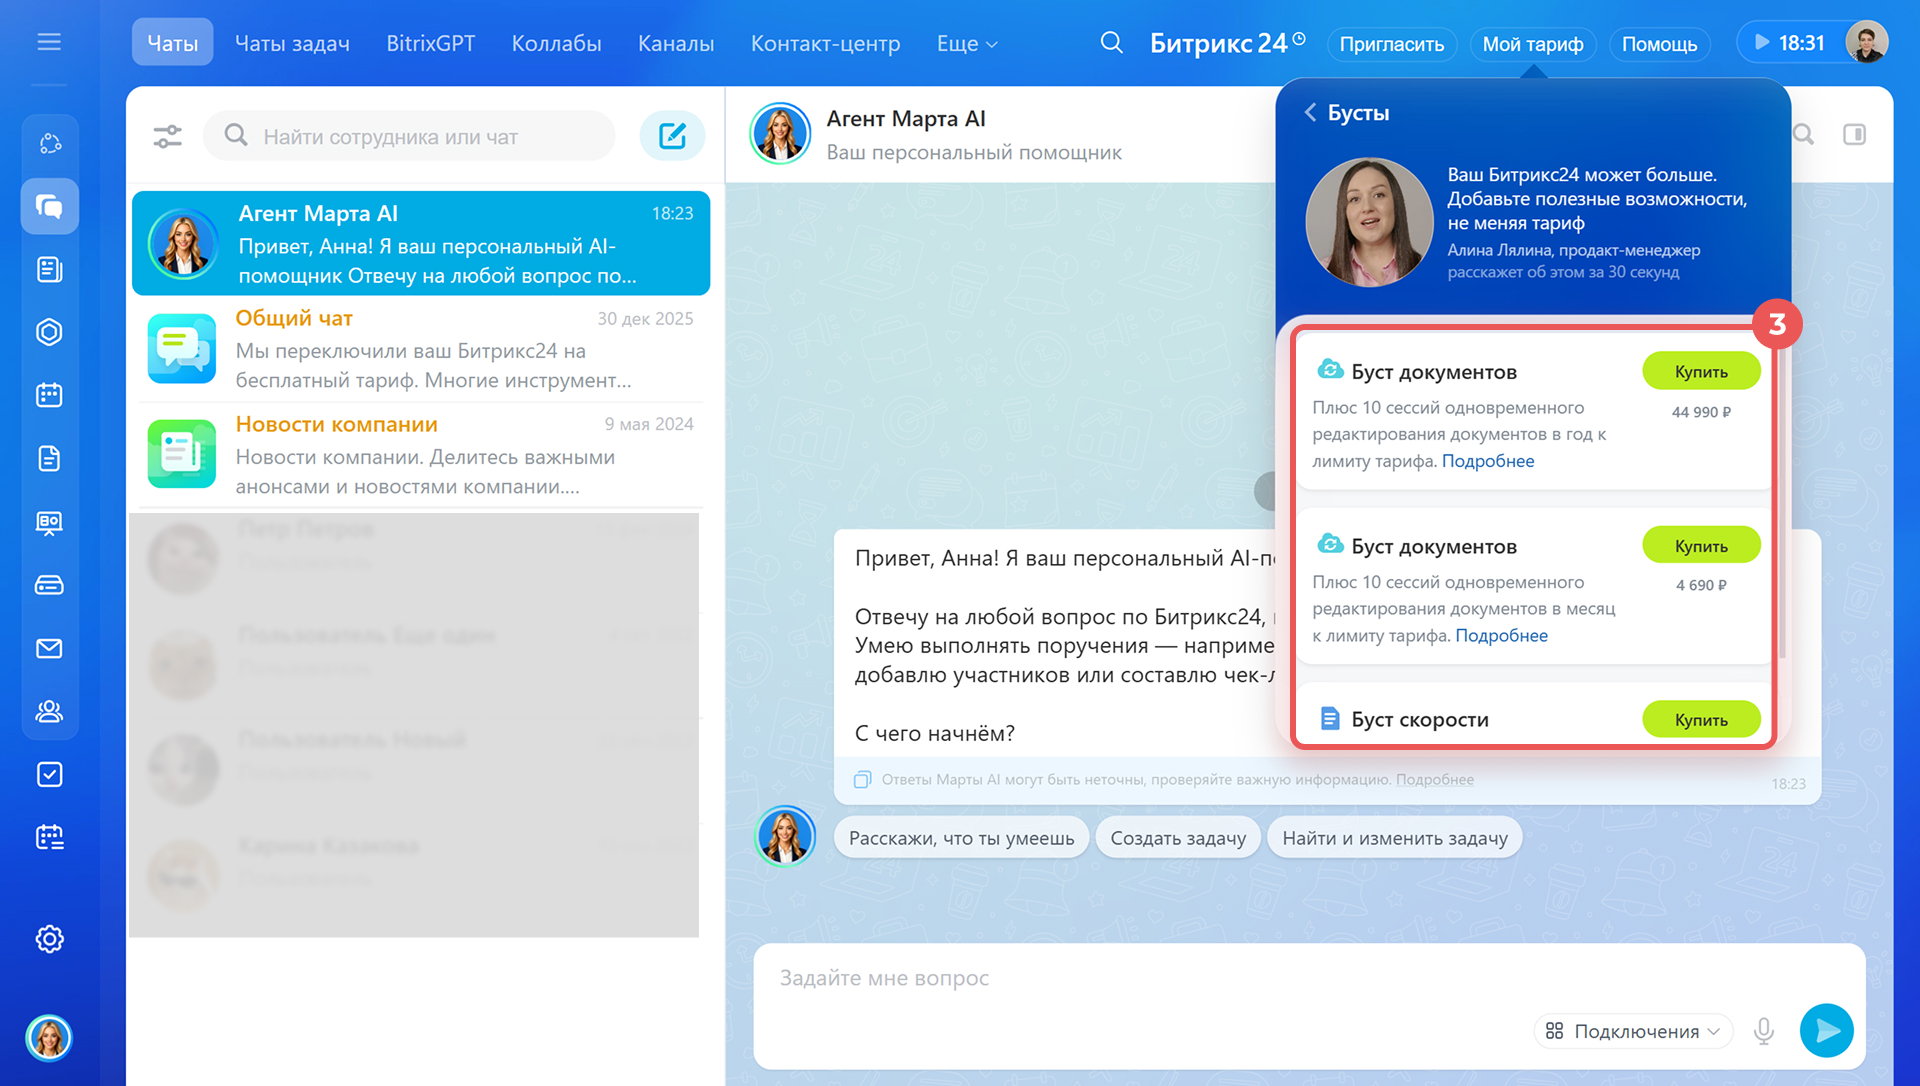Open chat list filter settings icon

point(167,136)
